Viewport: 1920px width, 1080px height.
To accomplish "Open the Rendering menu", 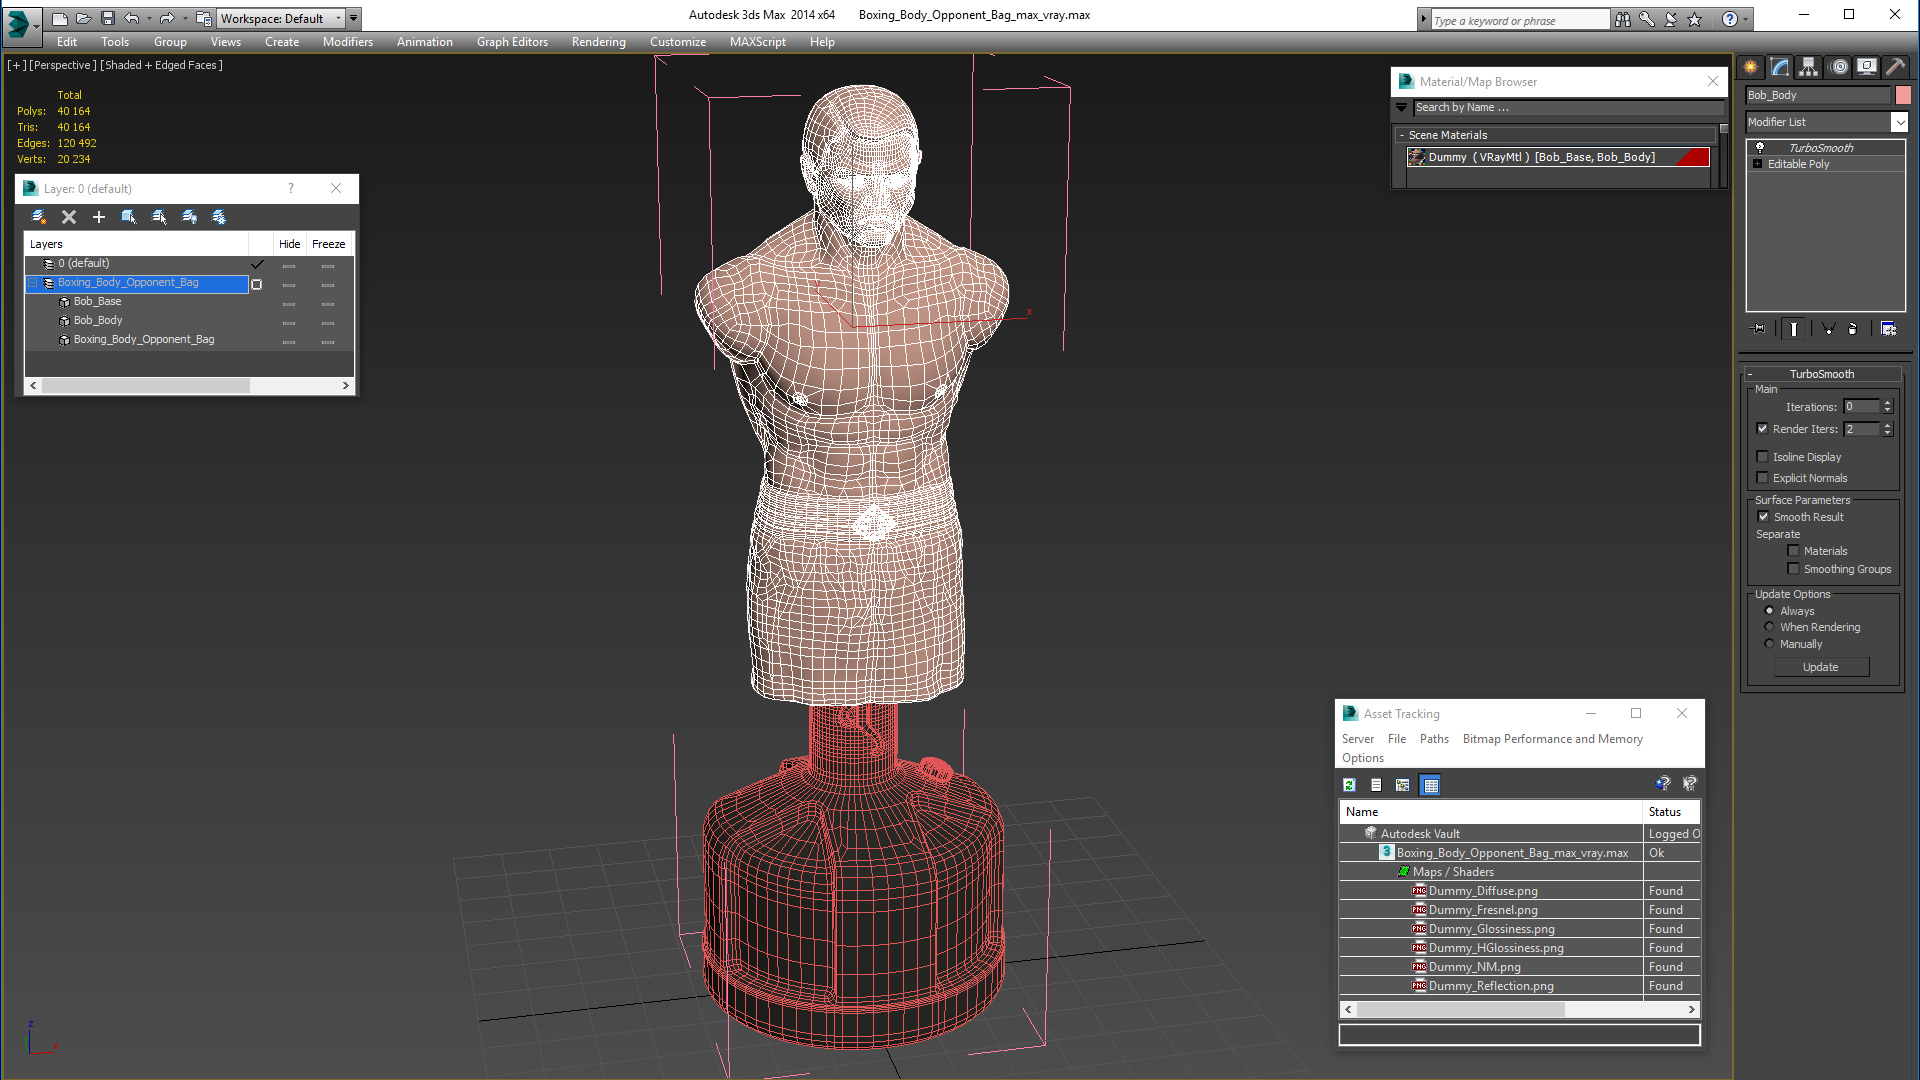I will point(598,42).
